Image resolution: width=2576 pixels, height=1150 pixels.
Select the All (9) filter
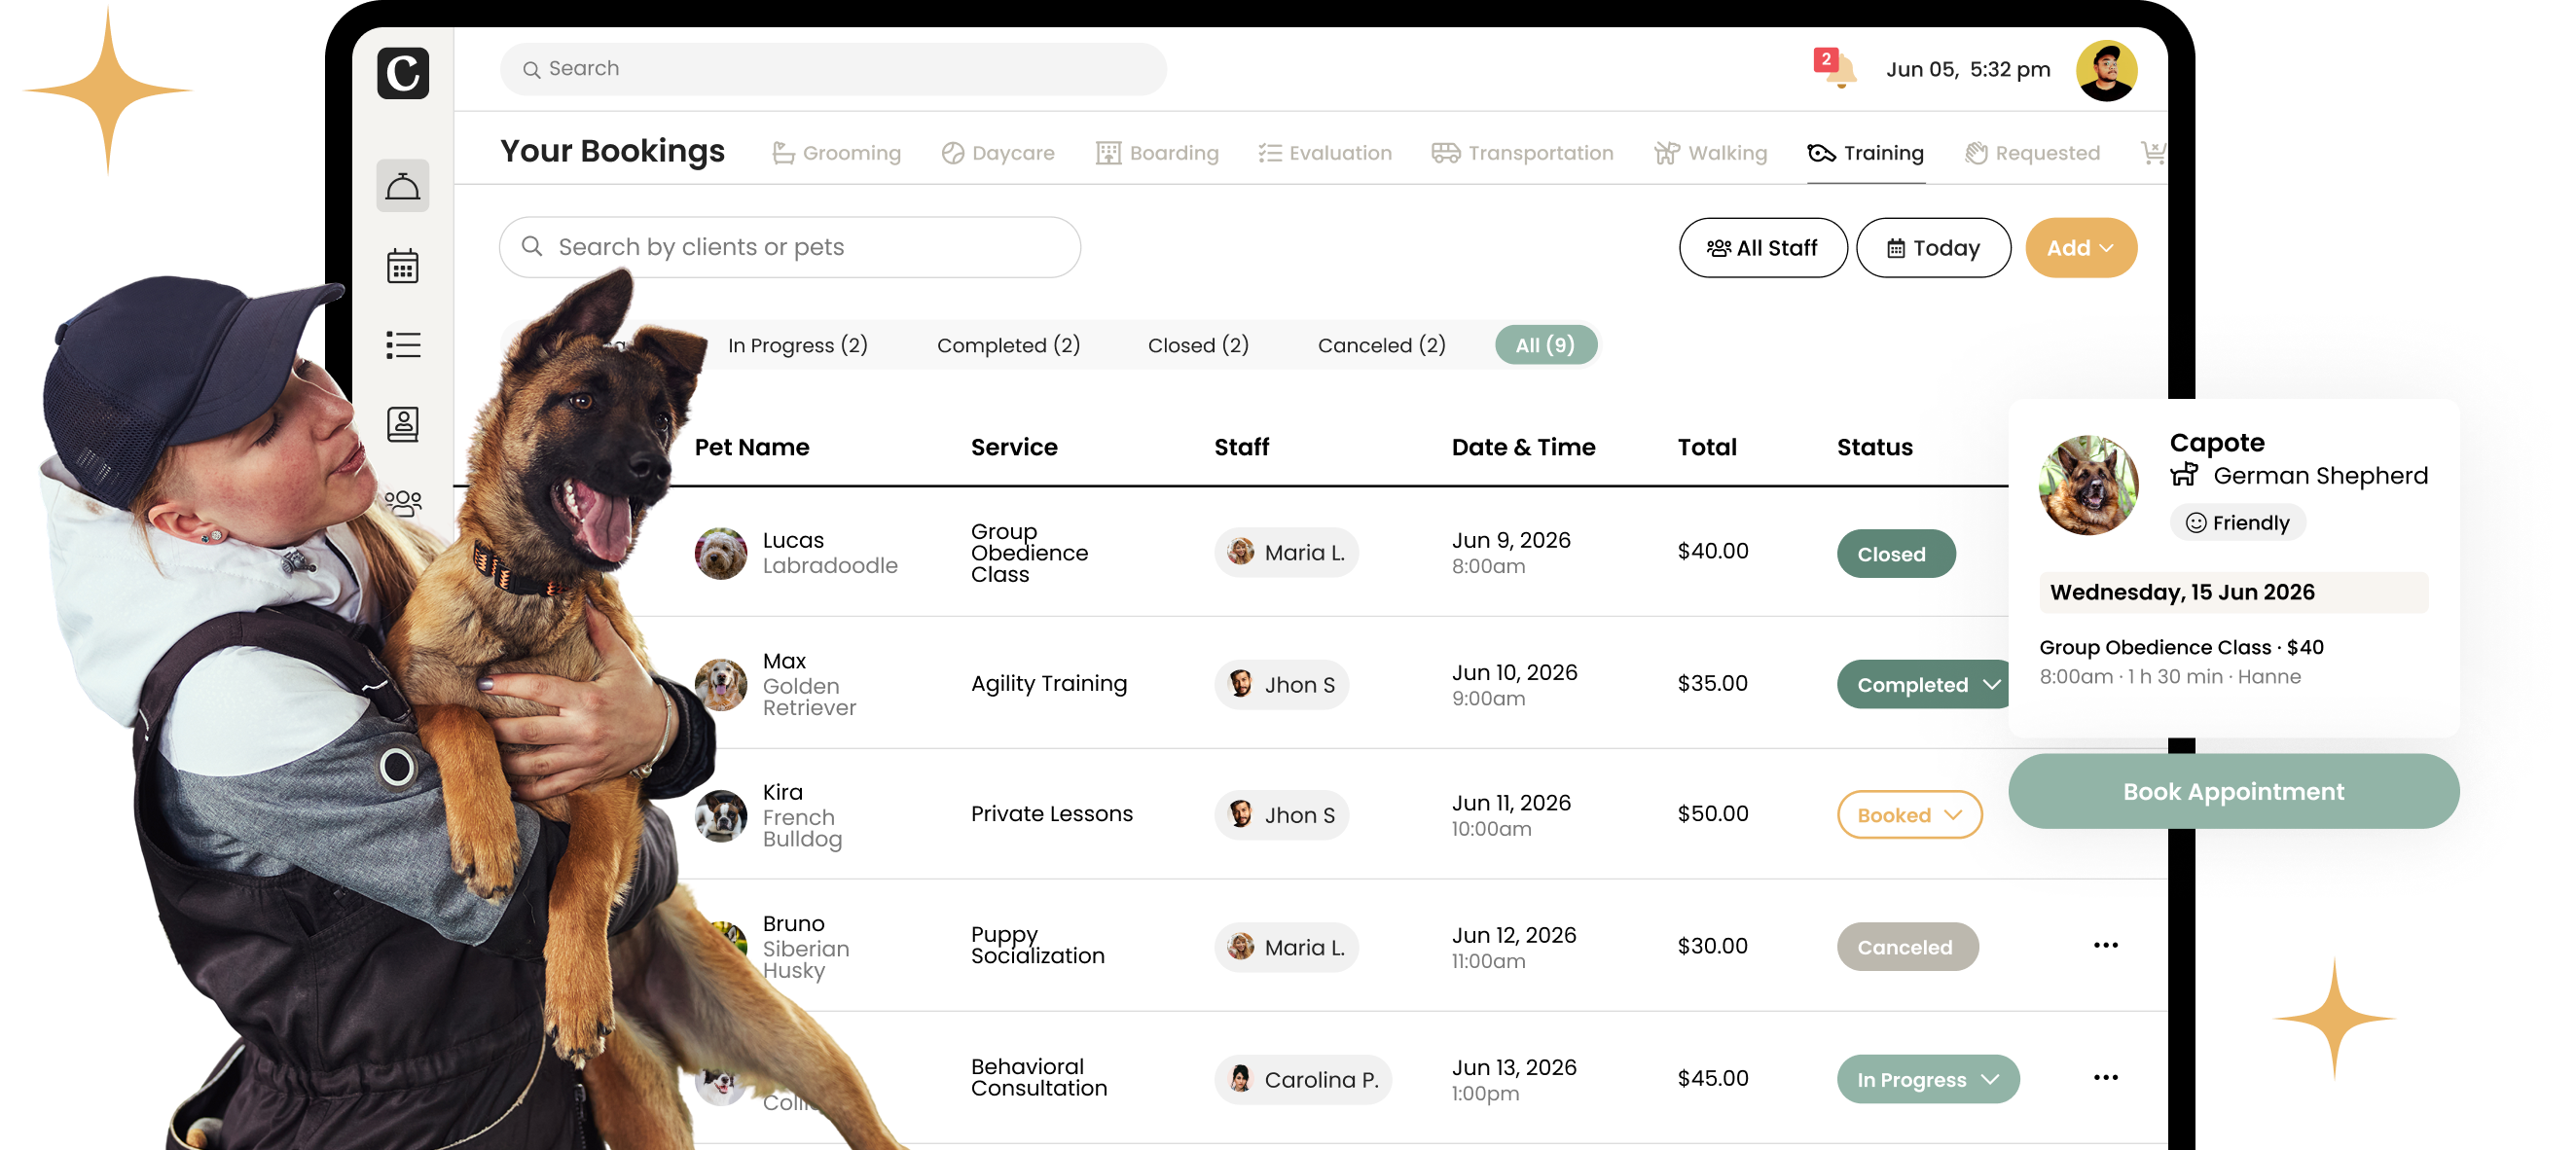coord(1545,345)
